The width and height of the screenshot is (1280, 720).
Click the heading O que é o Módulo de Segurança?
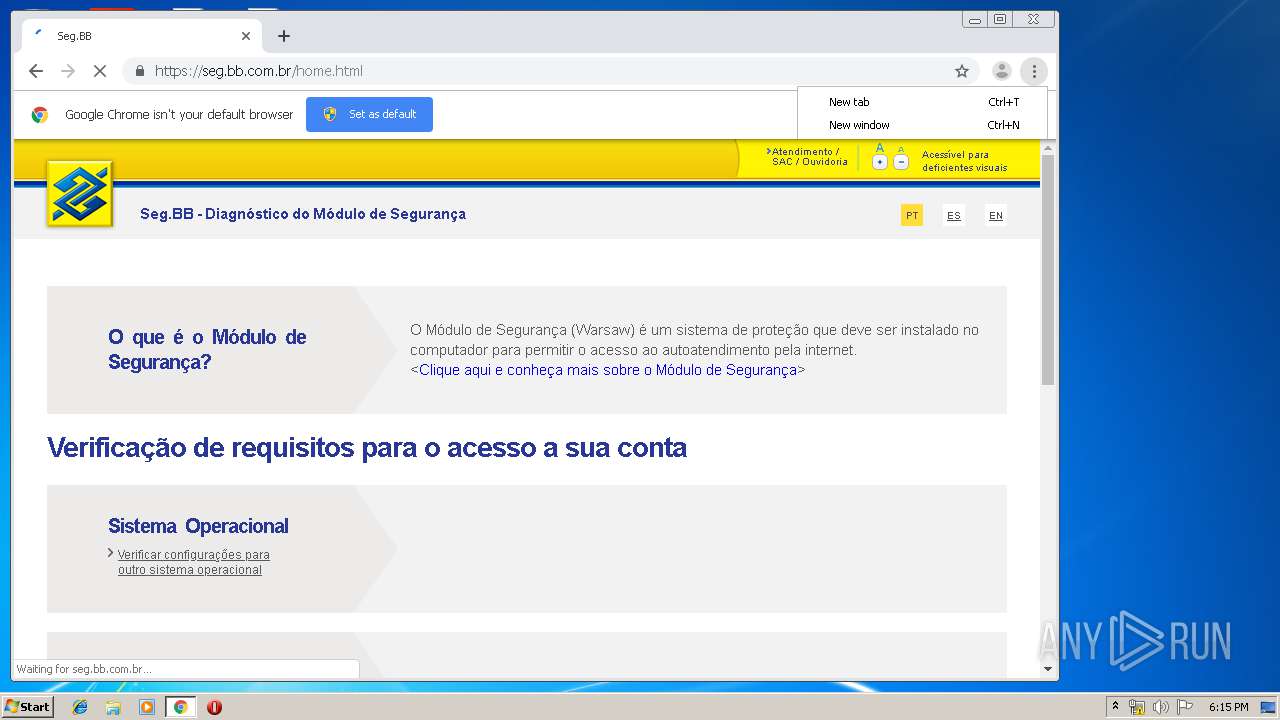(207, 350)
